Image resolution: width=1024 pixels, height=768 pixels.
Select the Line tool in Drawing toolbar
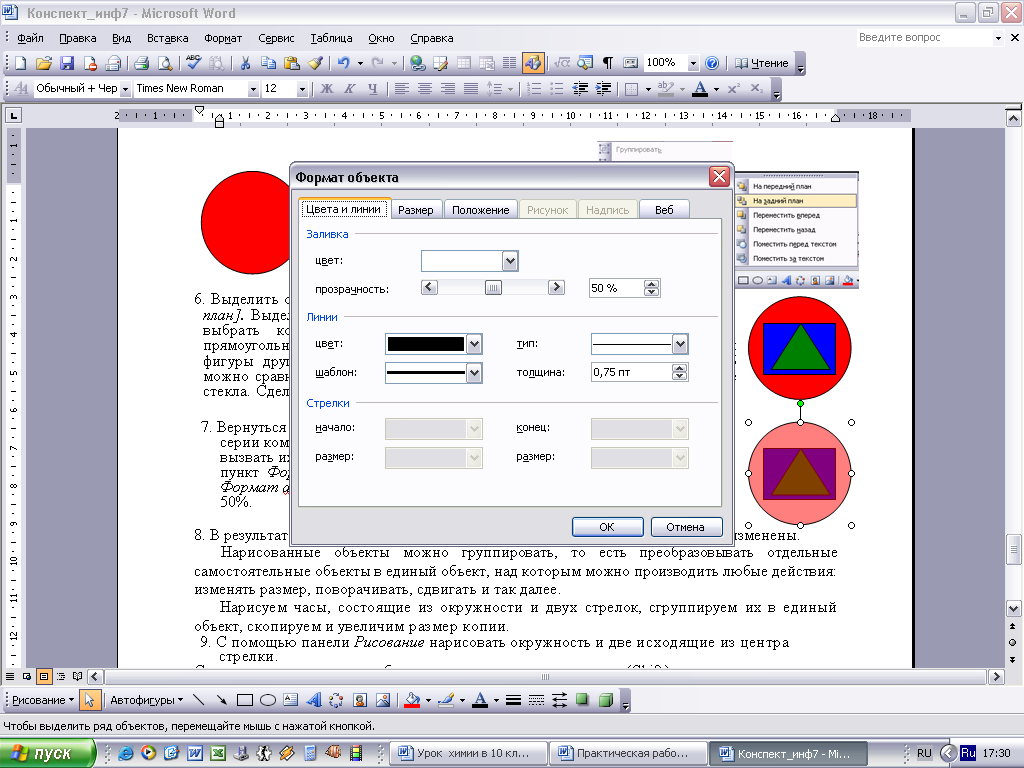pos(199,700)
